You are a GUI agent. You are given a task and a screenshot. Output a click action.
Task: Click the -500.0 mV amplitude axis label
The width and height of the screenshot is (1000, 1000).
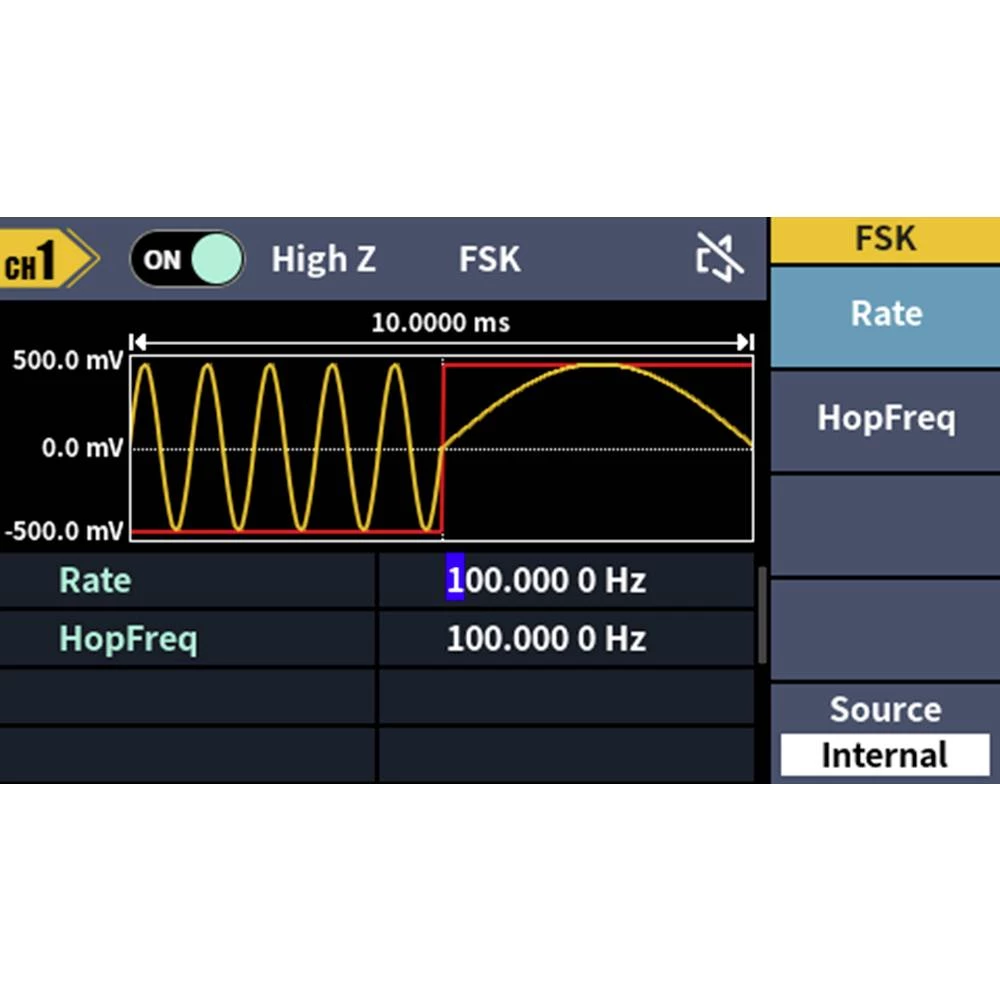(x=65, y=529)
